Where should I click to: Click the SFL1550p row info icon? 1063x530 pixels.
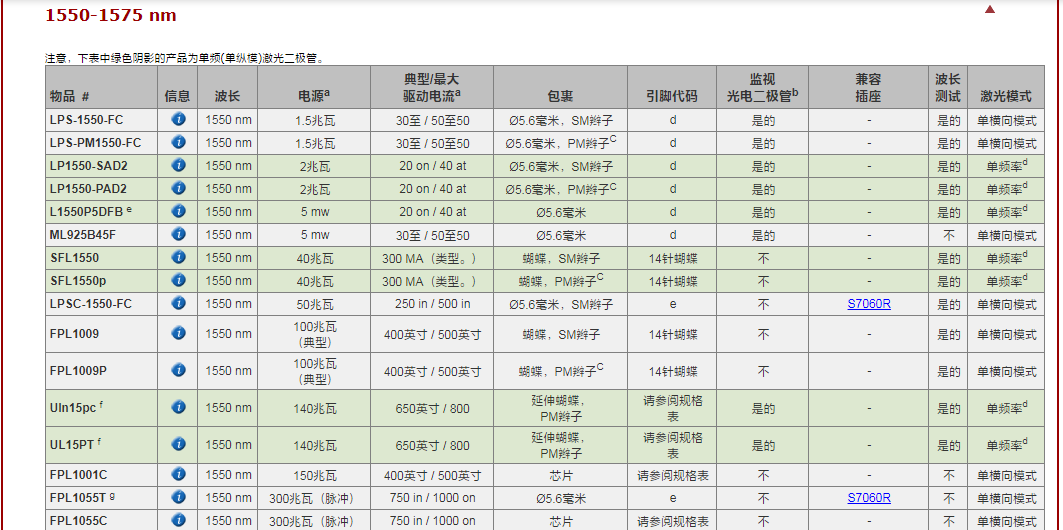(178, 281)
